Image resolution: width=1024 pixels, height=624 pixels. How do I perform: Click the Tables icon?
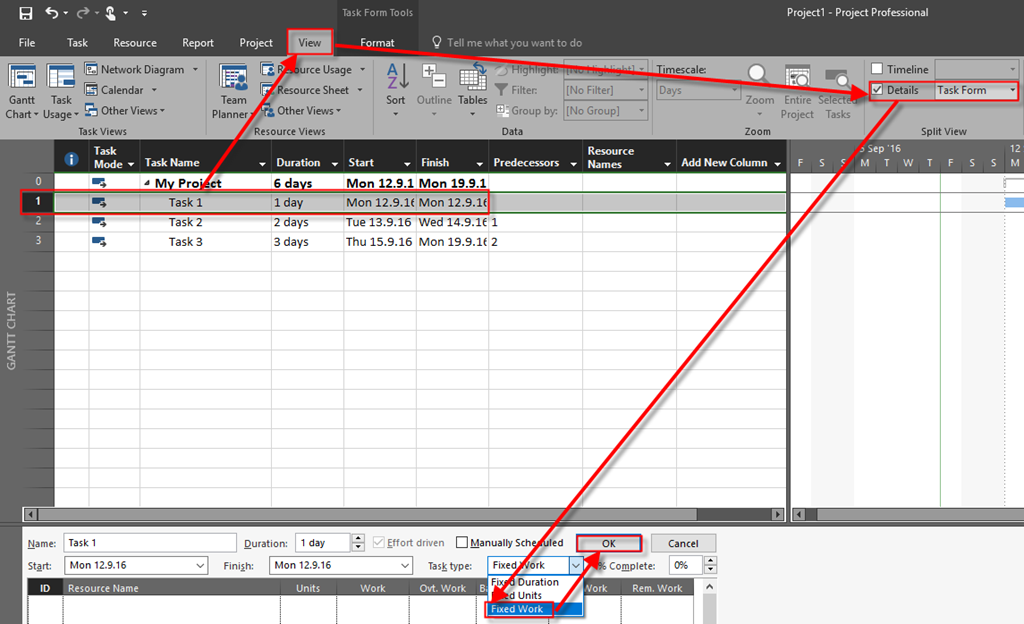click(x=472, y=77)
